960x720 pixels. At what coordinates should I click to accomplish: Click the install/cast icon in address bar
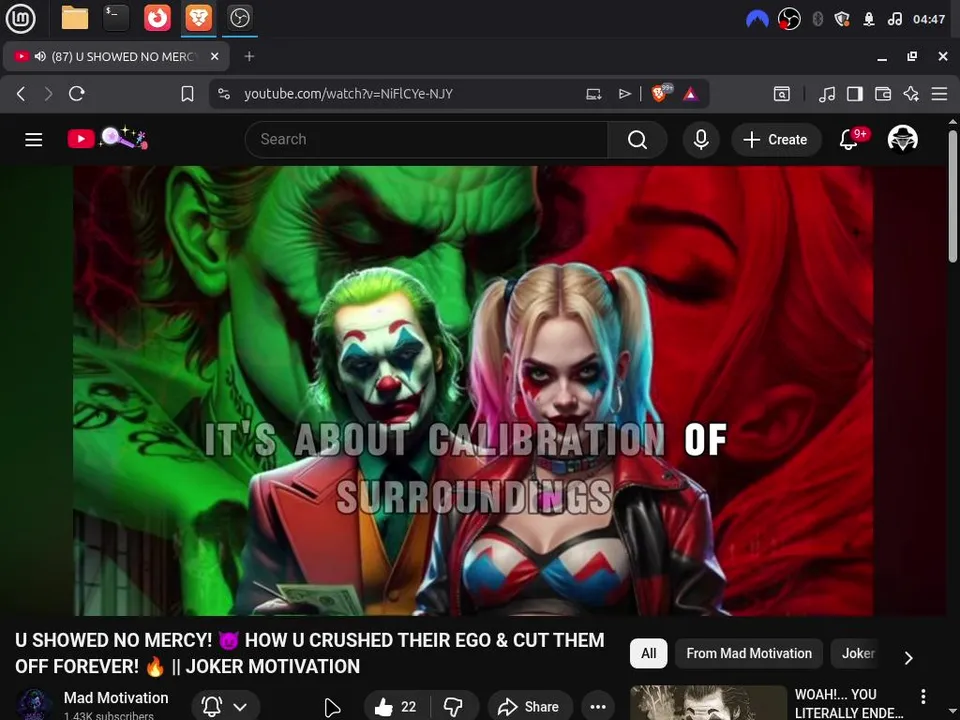[593, 94]
